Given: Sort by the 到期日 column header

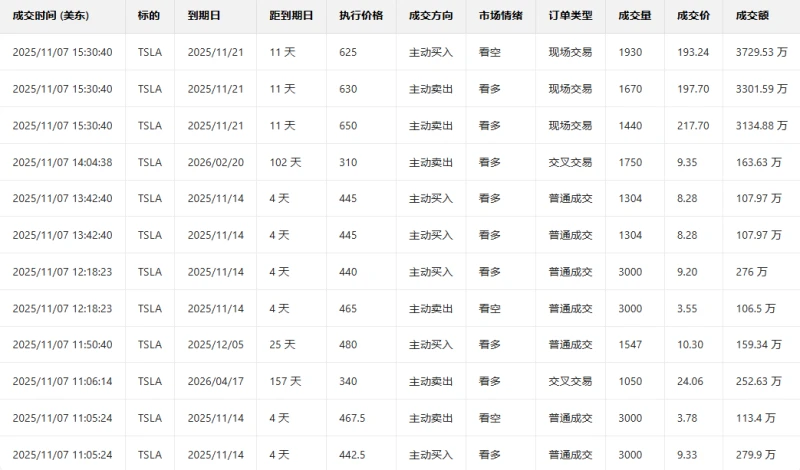Looking at the screenshot, I should coord(205,17).
